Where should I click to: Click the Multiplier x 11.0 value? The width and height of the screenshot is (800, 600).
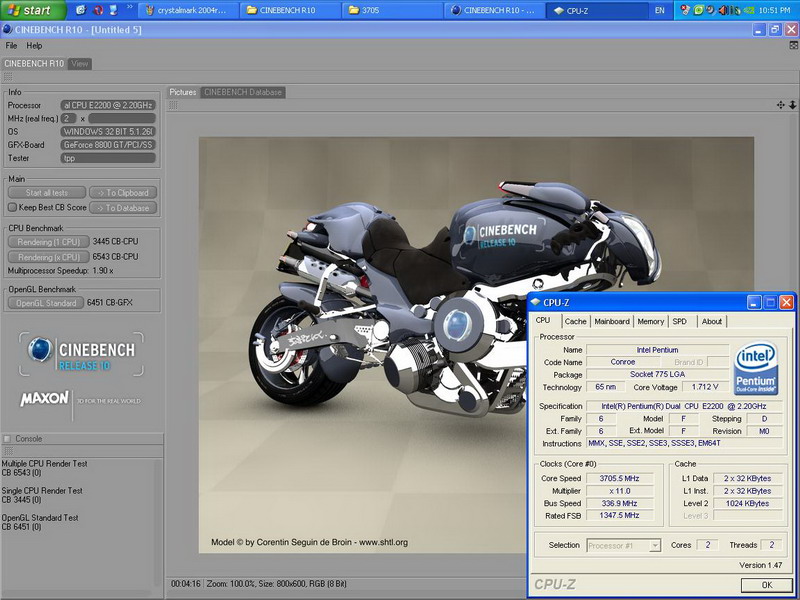click(619, 491)
